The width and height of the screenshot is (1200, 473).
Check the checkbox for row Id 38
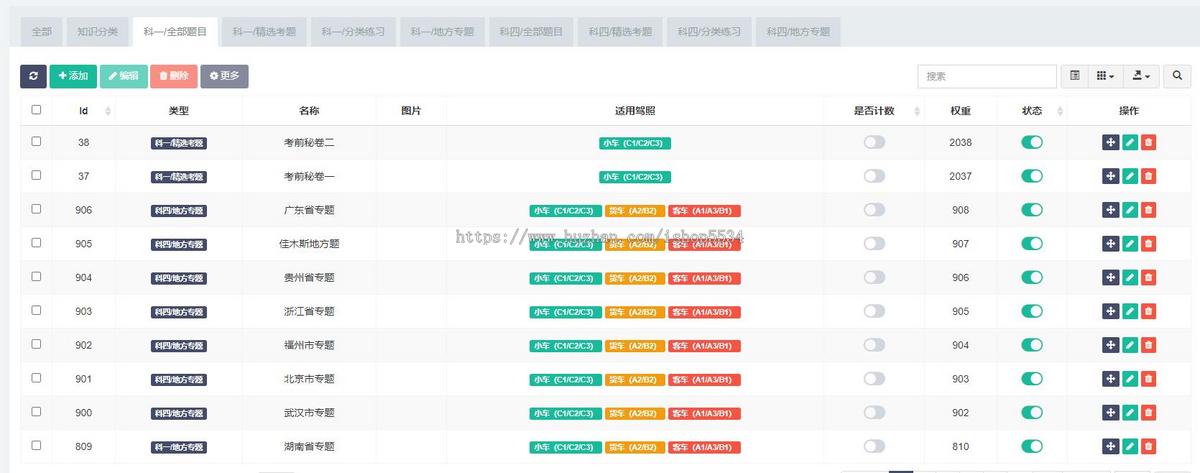[36, 142]
